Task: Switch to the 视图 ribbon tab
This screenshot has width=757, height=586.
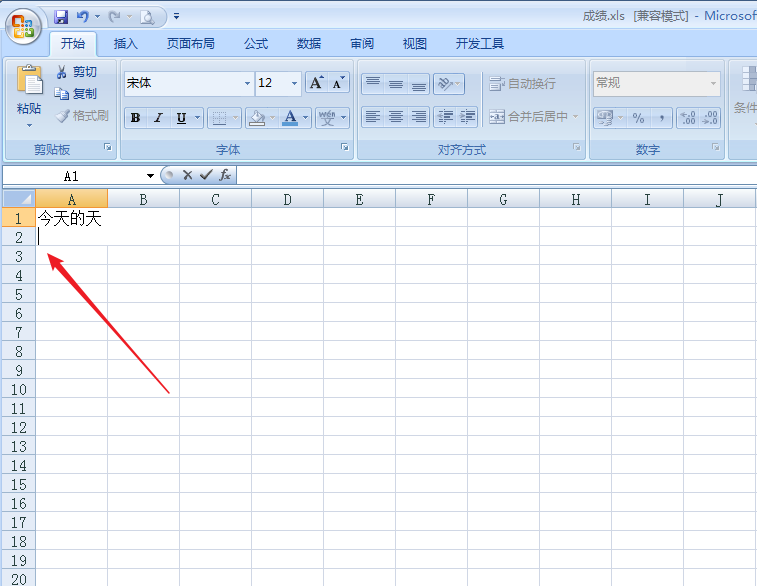Action: [415, 44]
